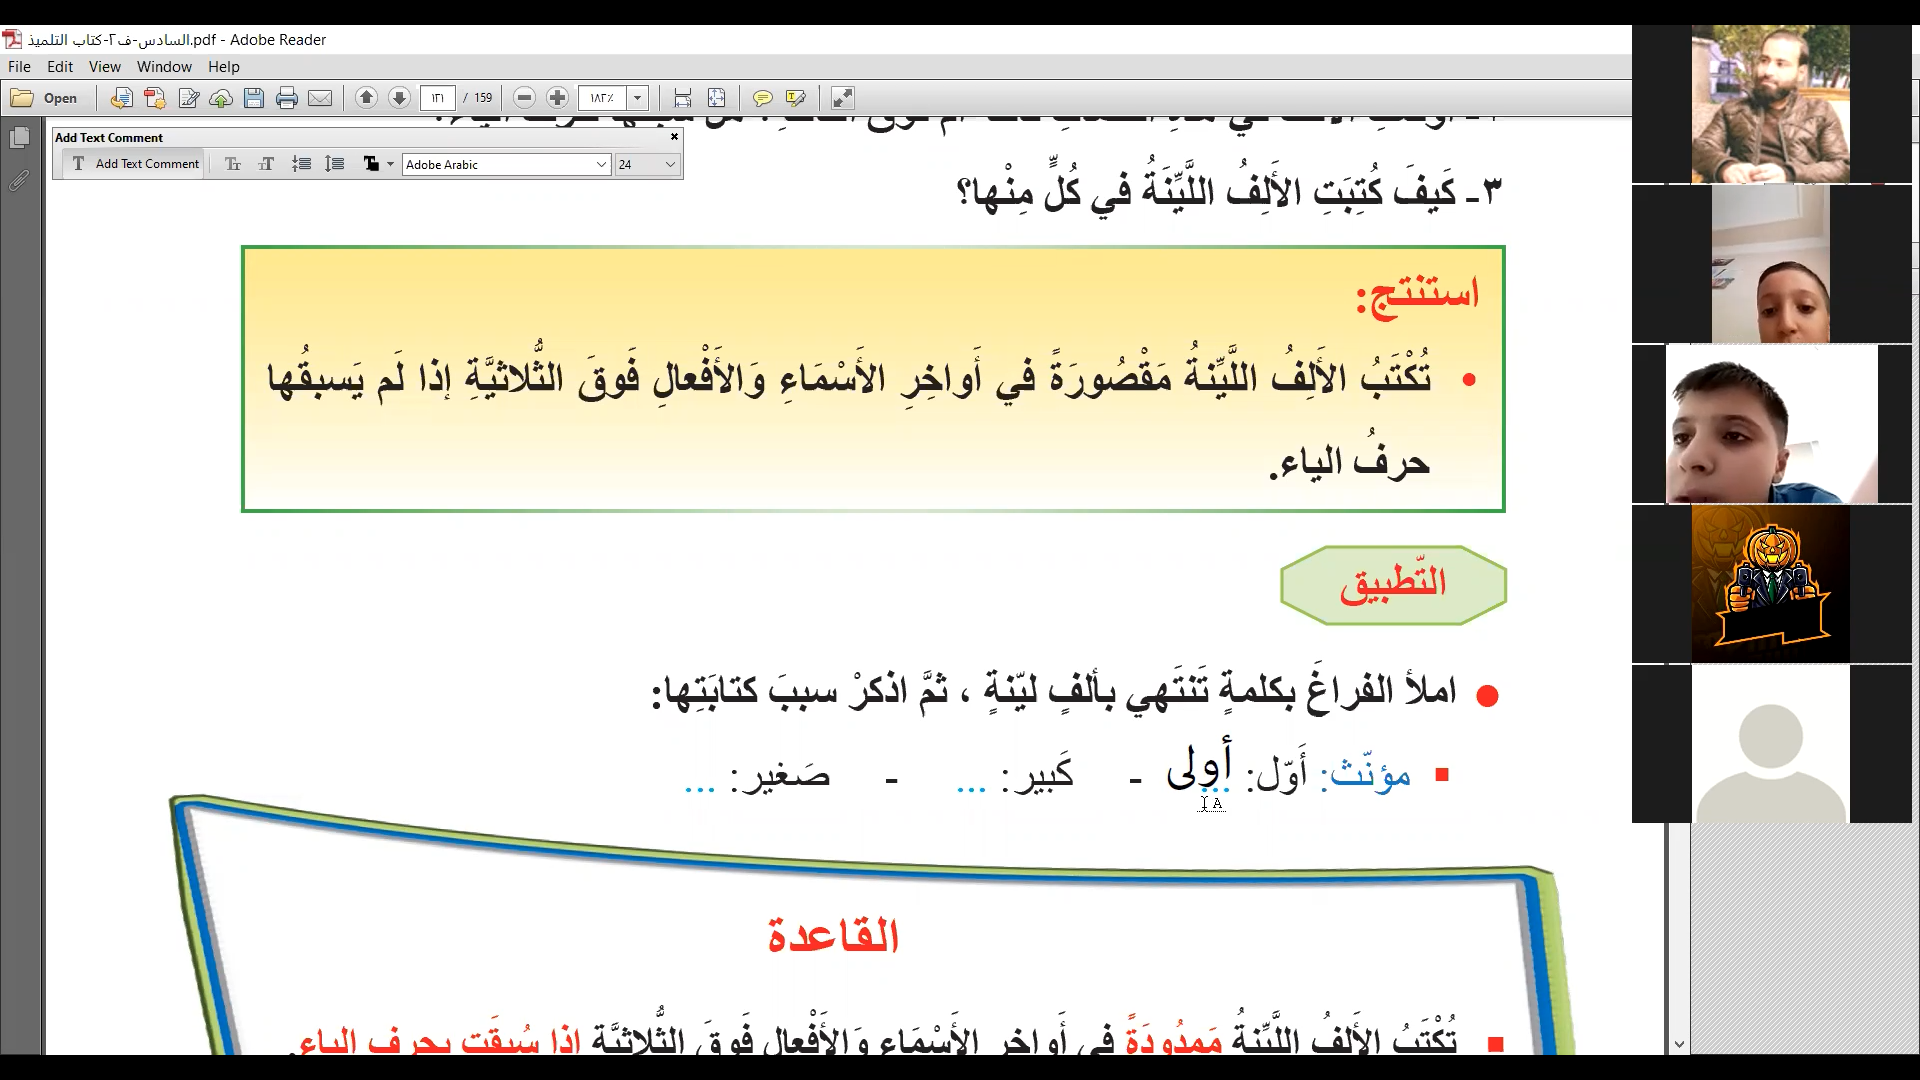The width and height of the screenshot is (1920, 1080).
Task: Click the blank dots after صغير
Action: (x=699, y=788)
